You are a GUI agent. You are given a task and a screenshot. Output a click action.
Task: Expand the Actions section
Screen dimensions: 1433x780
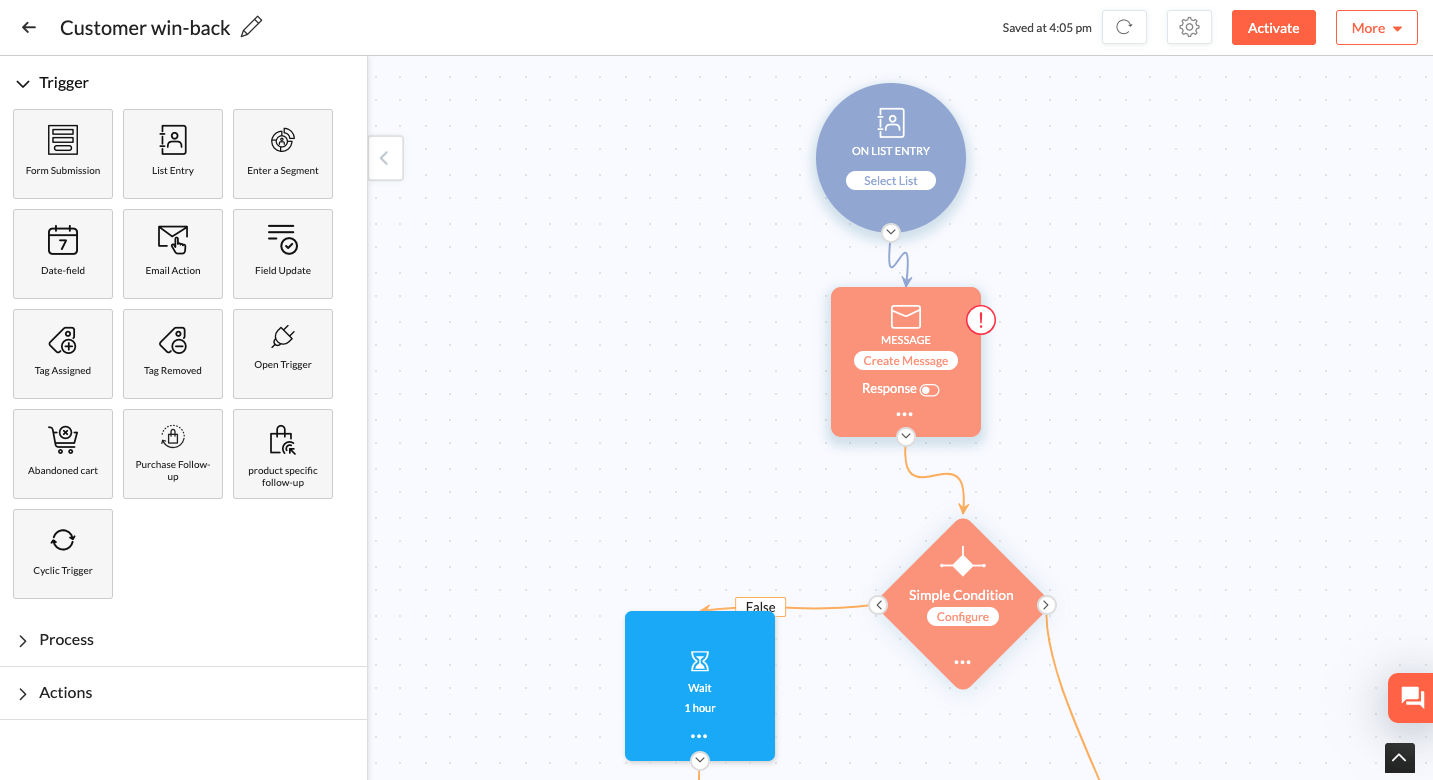[x=23, y=694]
